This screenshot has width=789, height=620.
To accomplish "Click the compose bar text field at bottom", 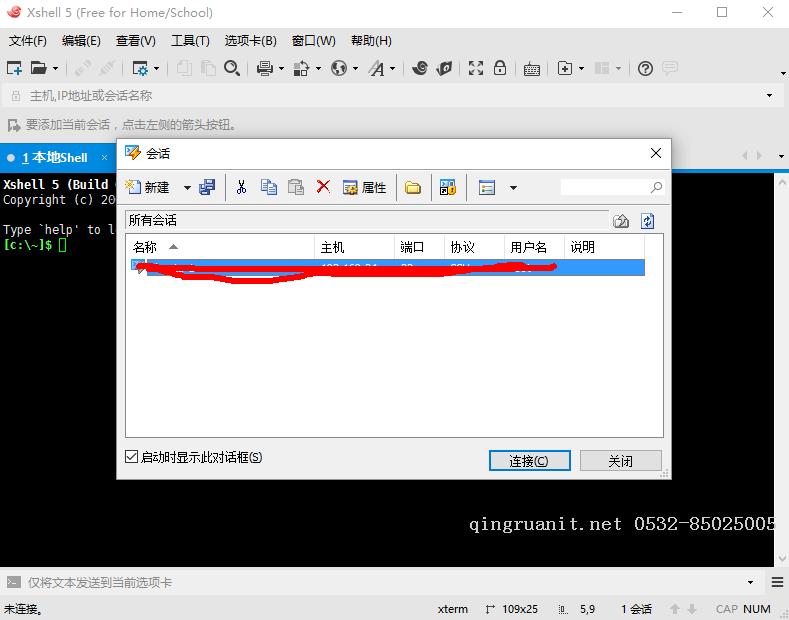I will tap(382, 582).
